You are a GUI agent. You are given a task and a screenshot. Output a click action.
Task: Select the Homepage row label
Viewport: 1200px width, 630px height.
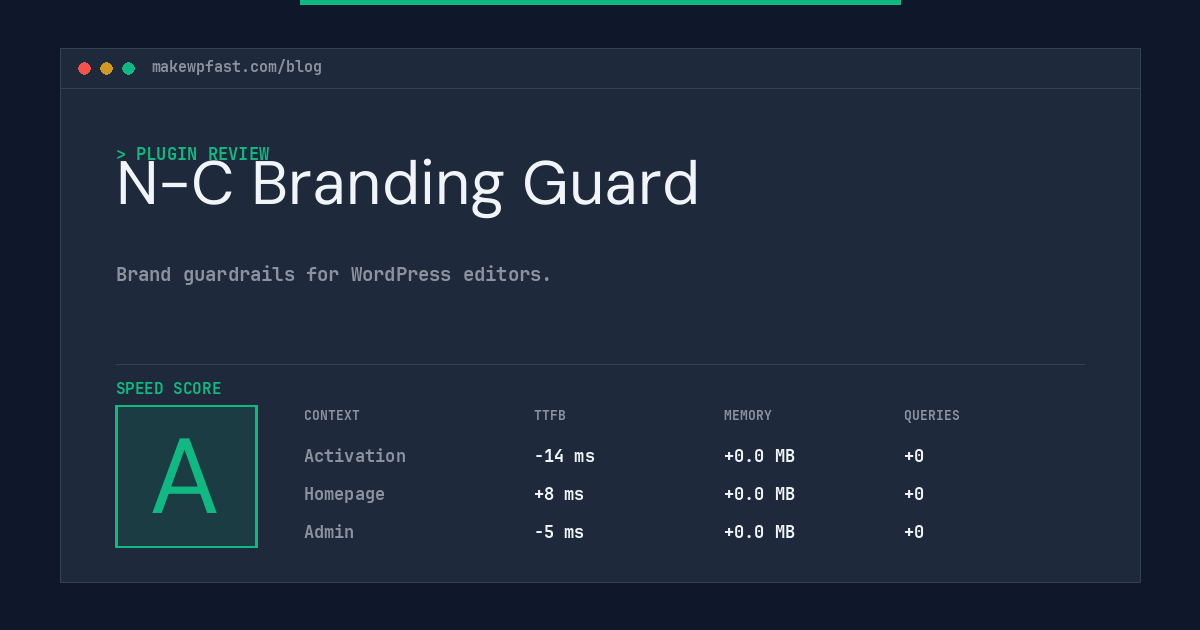point(344,494)
